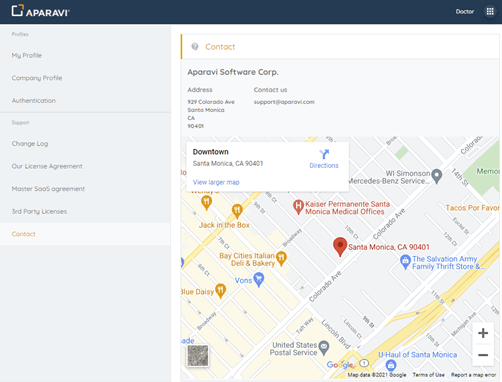The image size is (502, 382).
Task: Click support@aparavi.com email
Action: pos(284,102)
